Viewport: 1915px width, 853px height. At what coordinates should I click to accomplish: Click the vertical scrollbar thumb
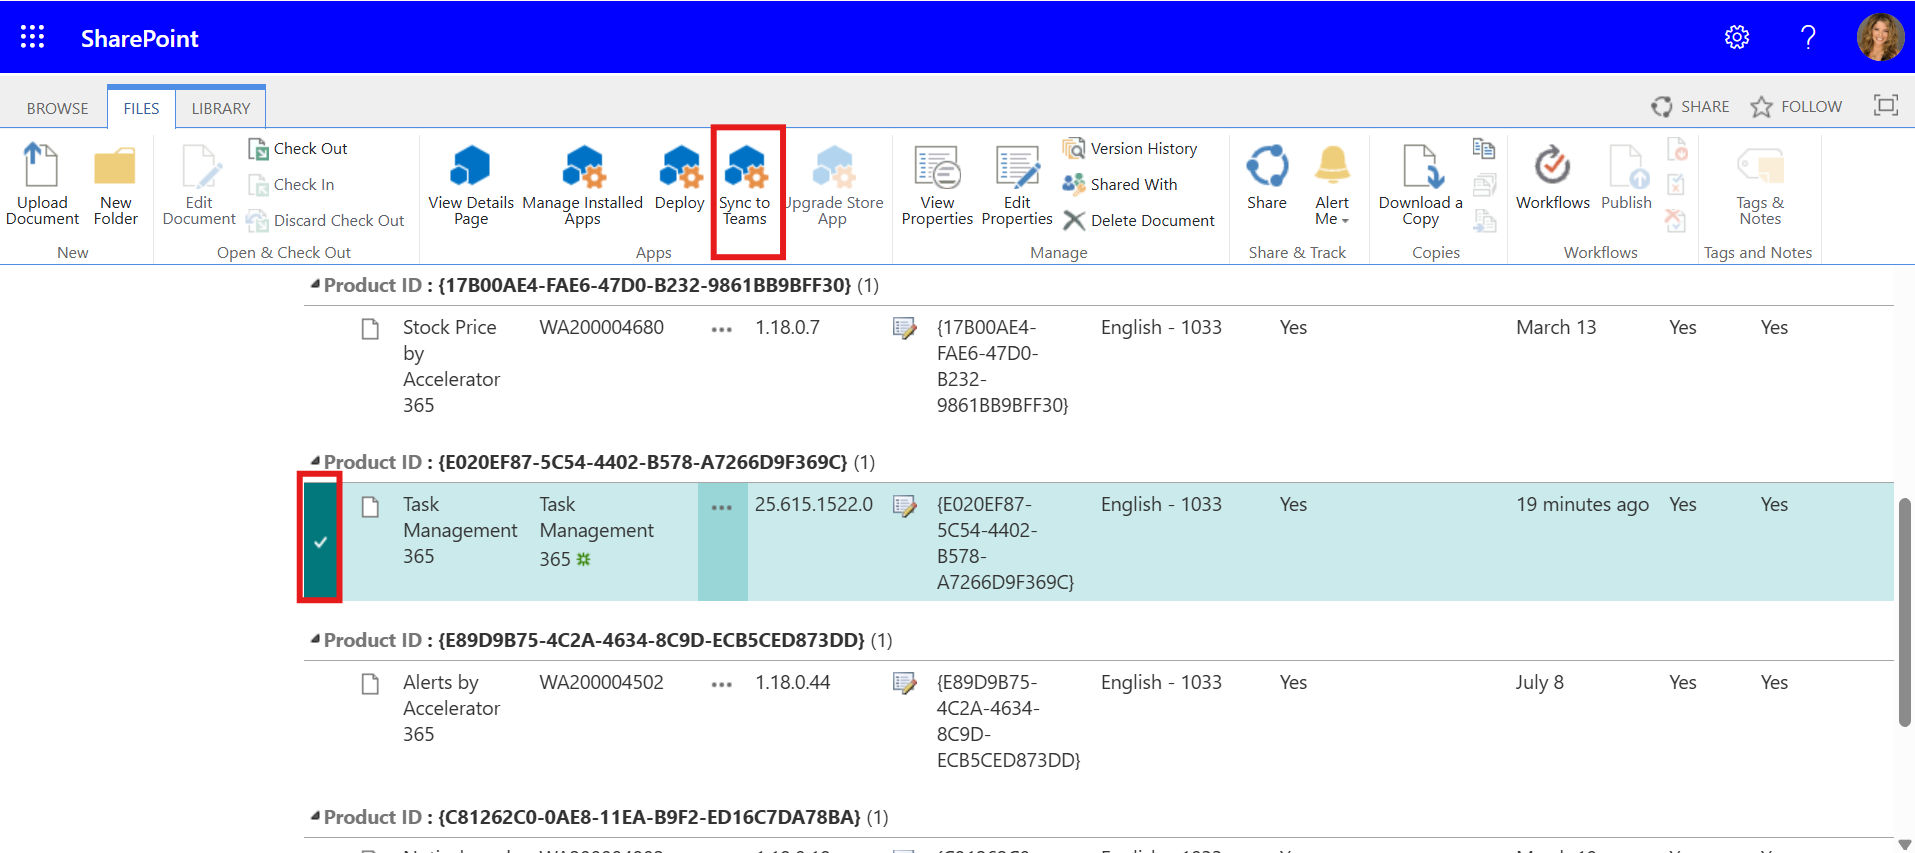pos(1904,611)
